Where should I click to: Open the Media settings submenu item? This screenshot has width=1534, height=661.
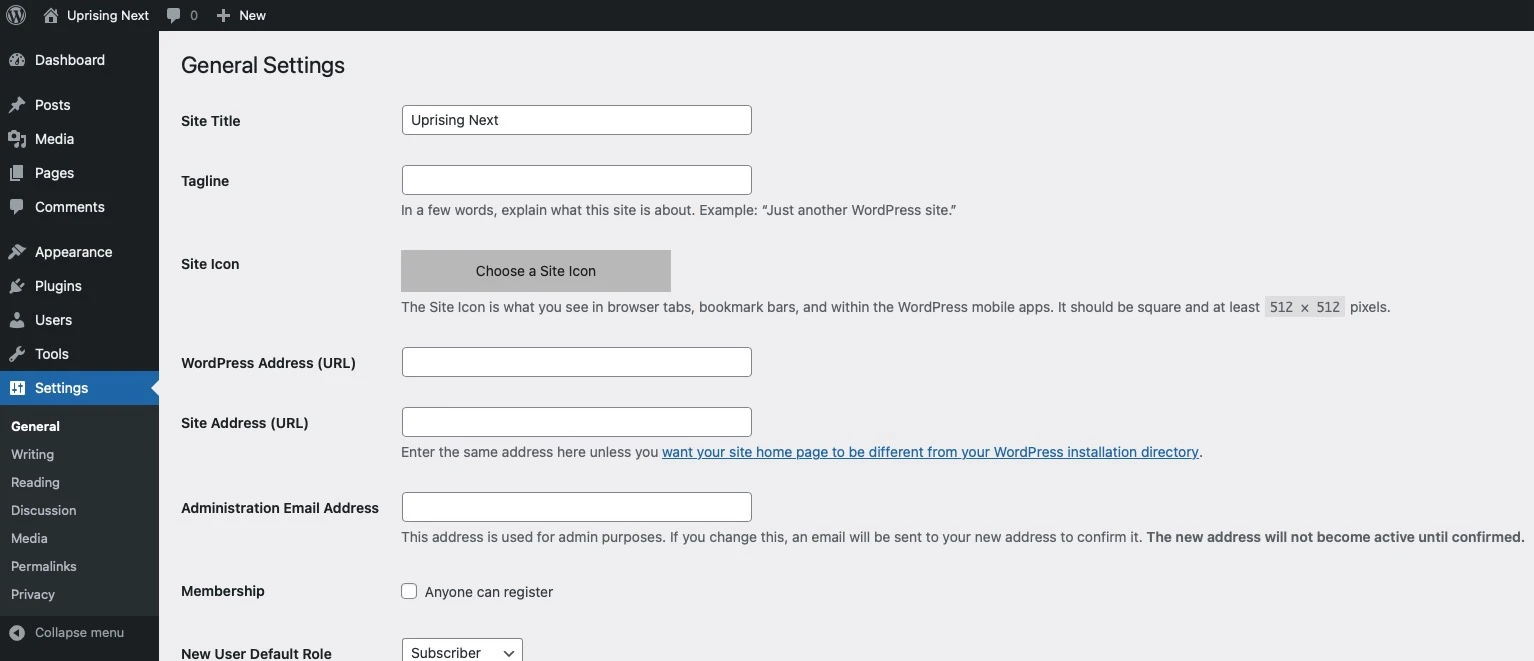coord(30,538)
